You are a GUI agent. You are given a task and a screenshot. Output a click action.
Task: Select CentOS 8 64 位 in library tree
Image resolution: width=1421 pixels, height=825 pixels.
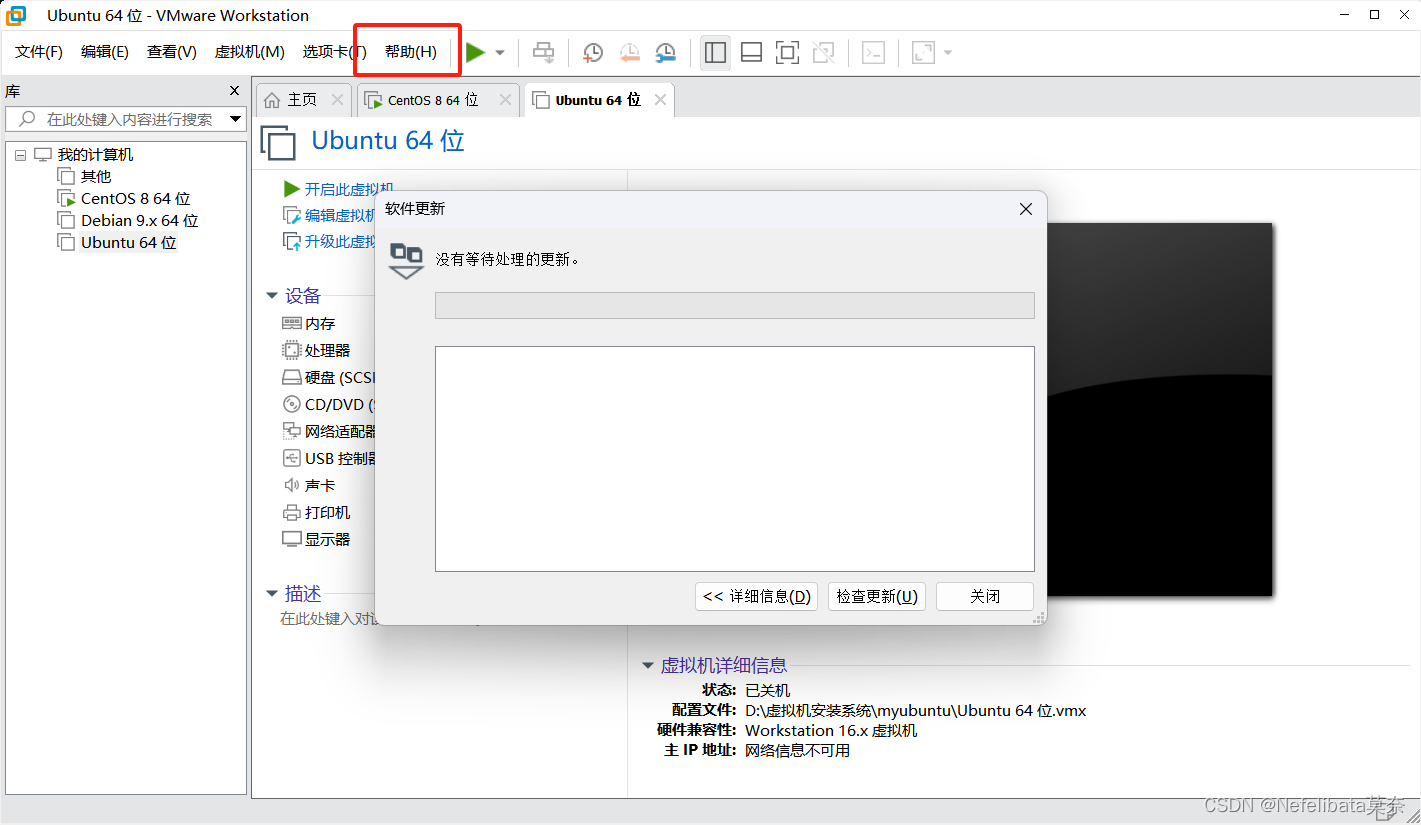click(135, 199)
